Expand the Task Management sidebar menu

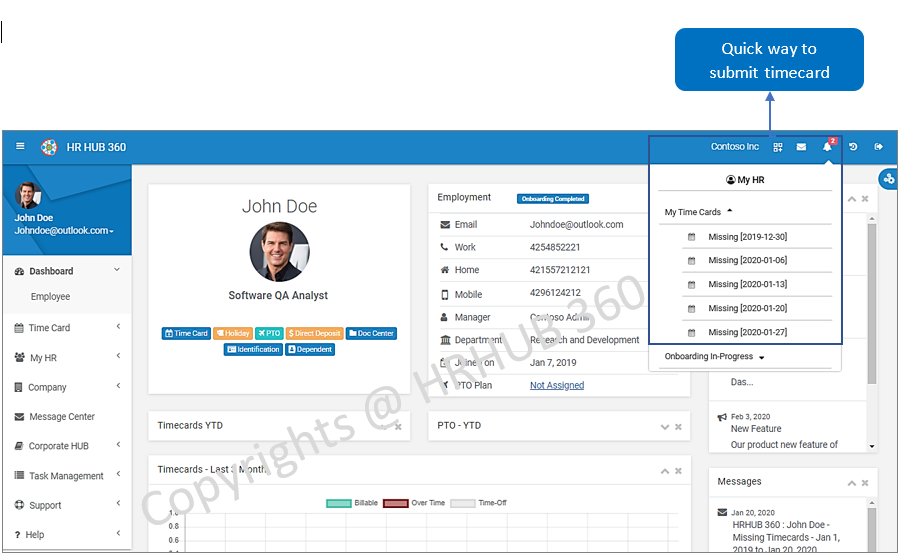pyautogui.click(x=67, y=476)
